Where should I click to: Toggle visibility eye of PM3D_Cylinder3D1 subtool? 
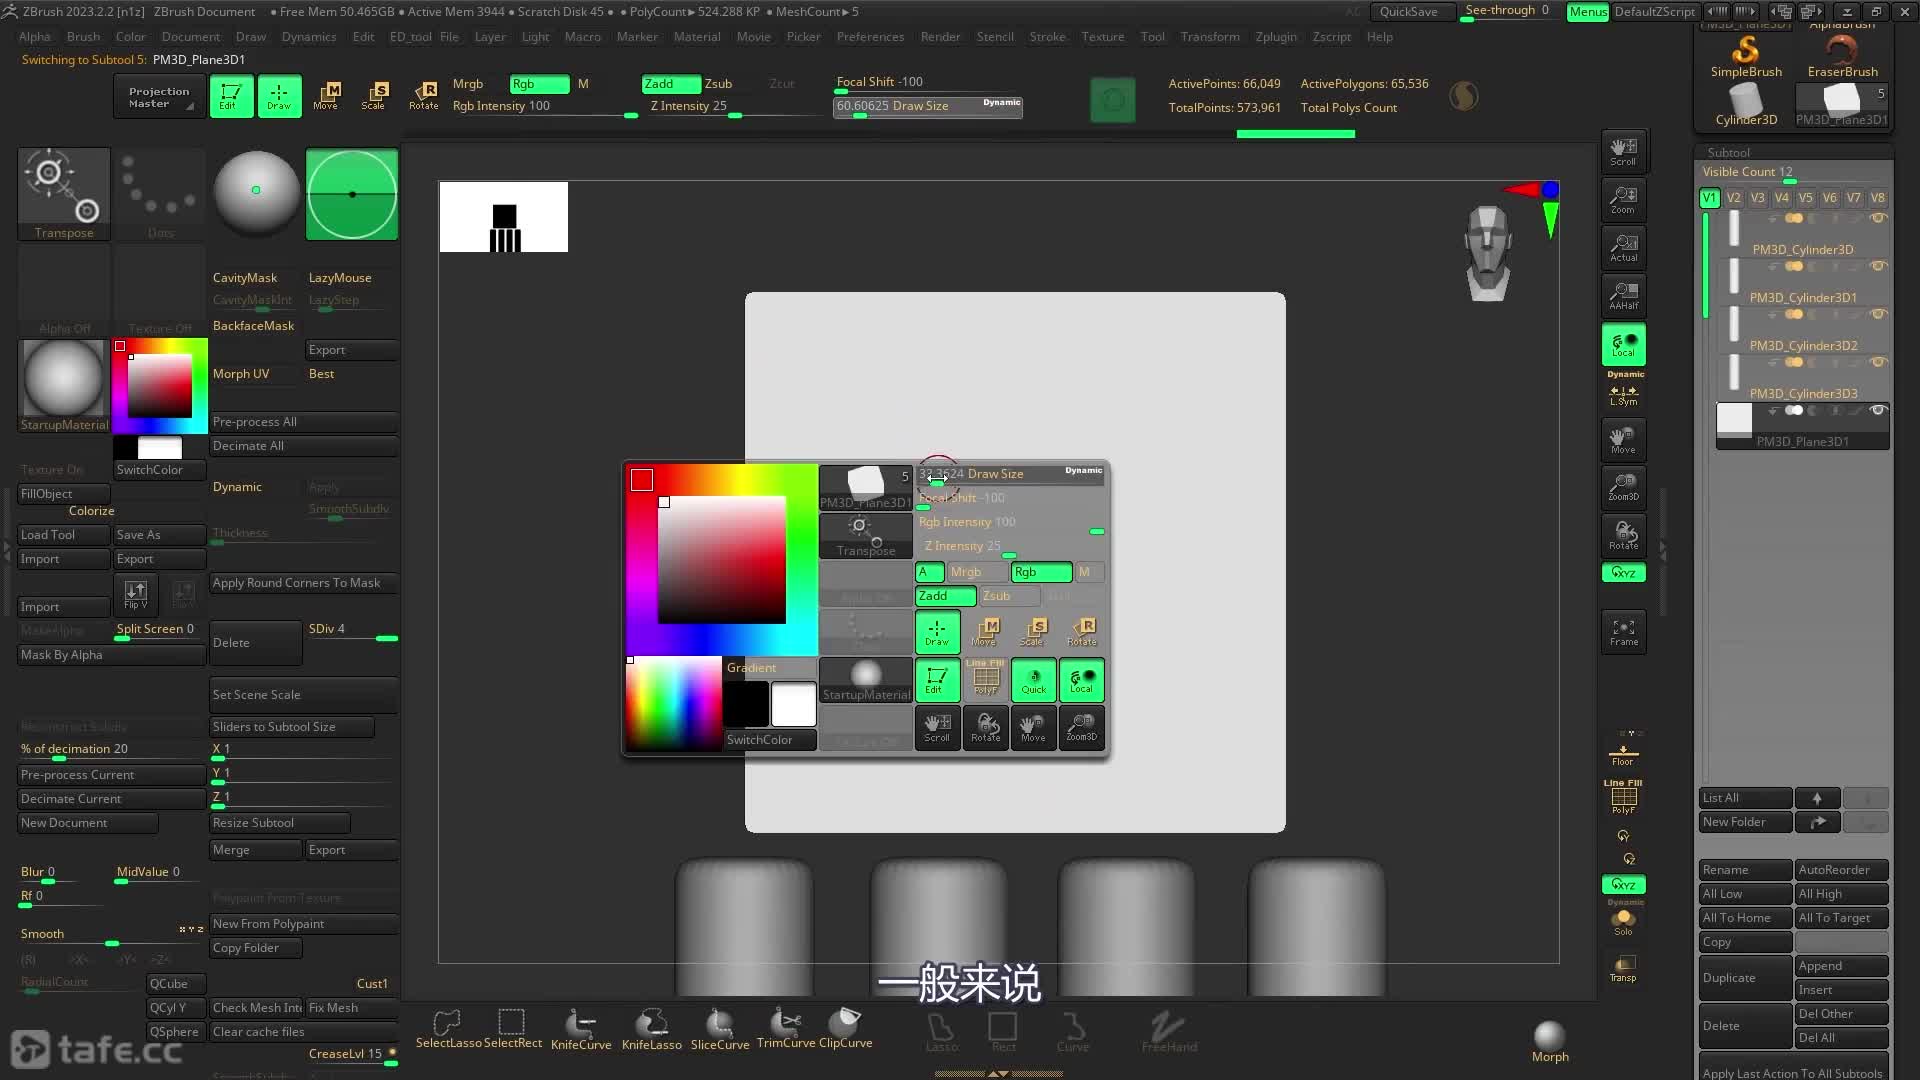[1878, 266]
